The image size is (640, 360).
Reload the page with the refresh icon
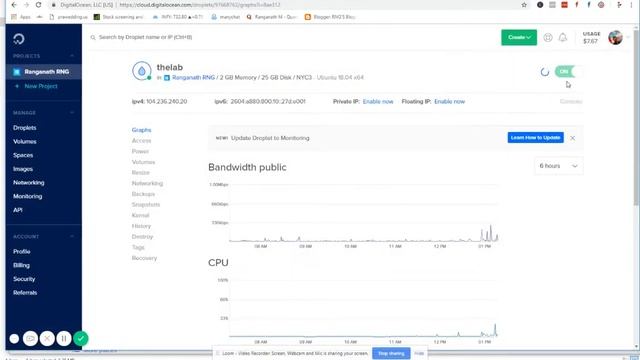click(38, 5)
